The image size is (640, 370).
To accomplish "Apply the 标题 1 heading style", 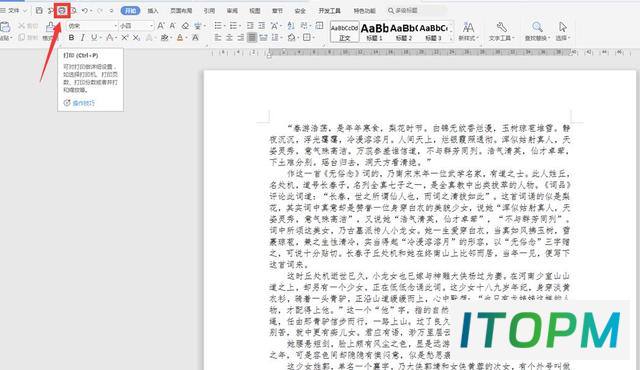I will pos(375,31).
